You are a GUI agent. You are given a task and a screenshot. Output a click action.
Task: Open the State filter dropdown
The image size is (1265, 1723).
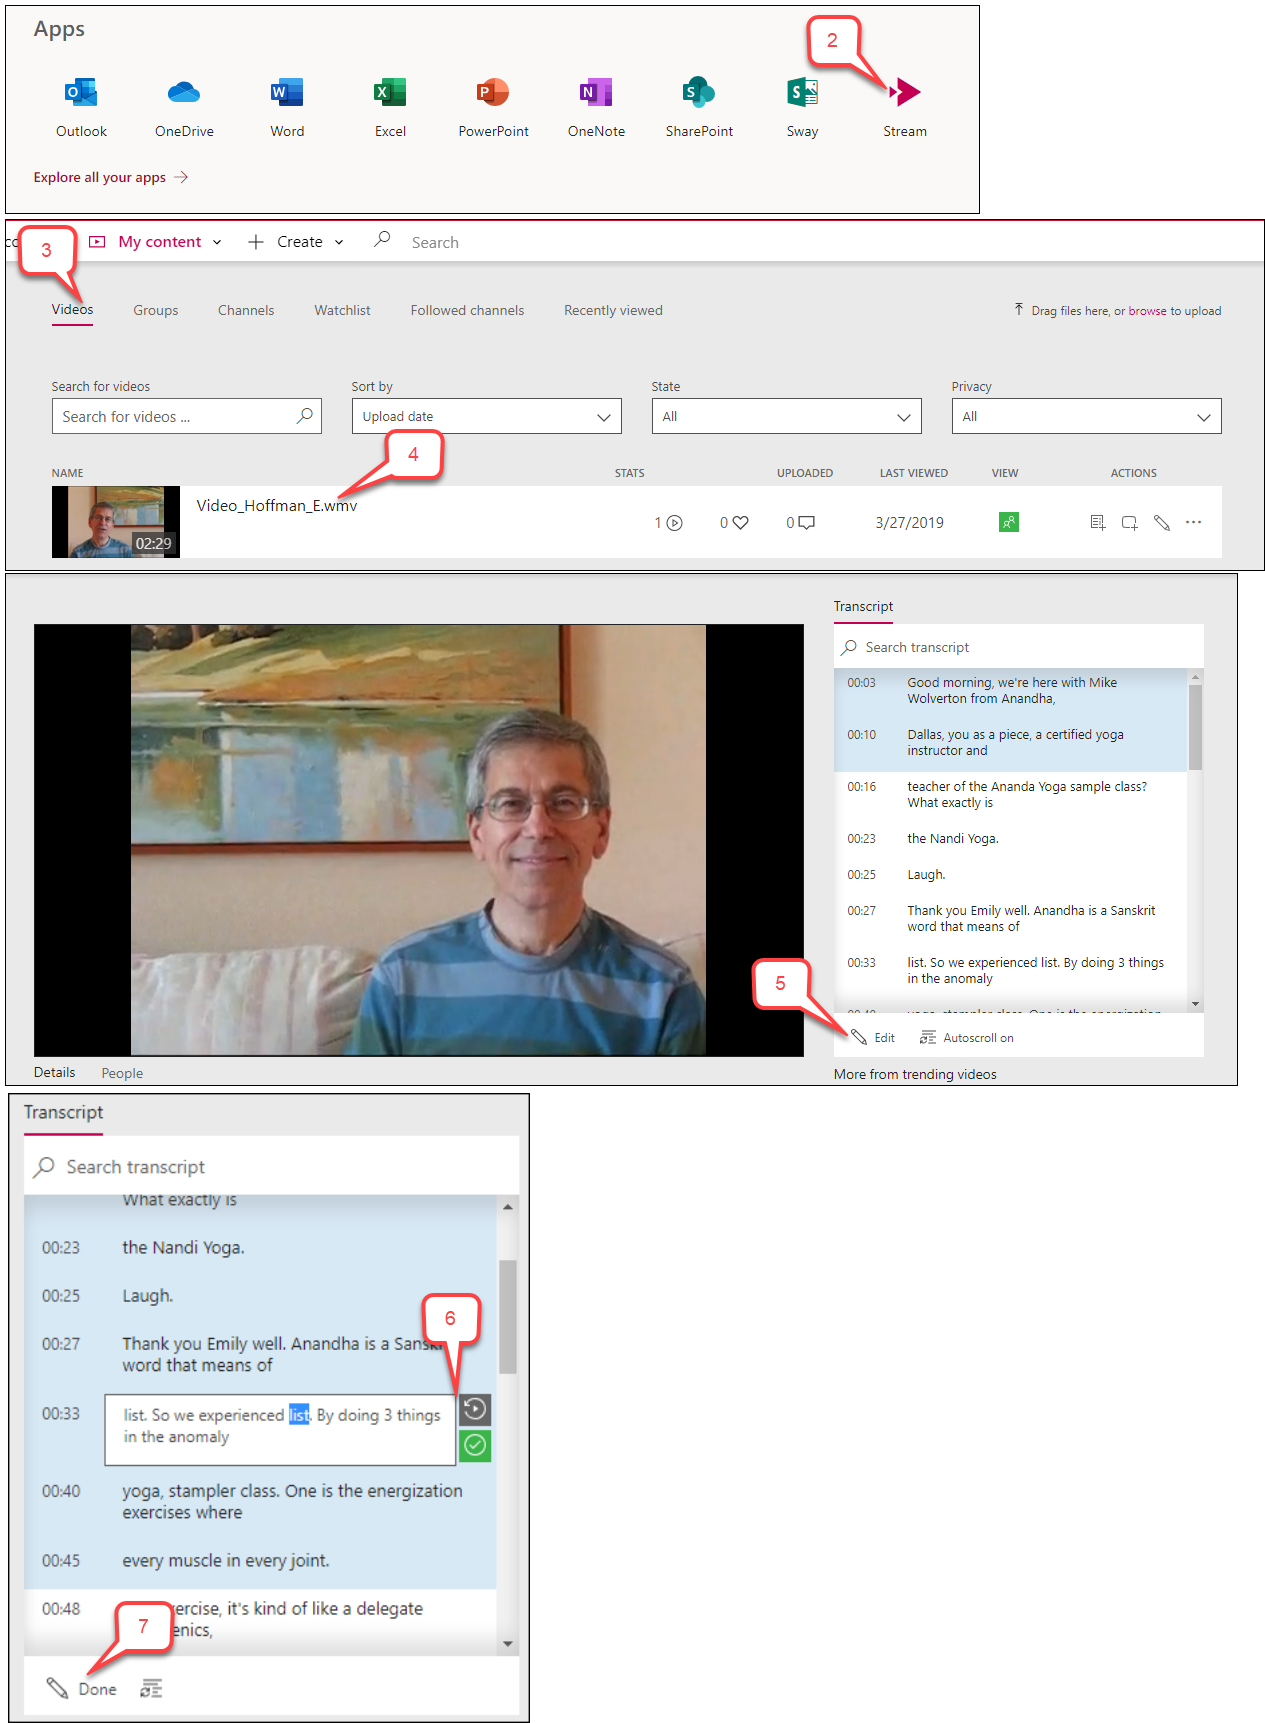786,416
